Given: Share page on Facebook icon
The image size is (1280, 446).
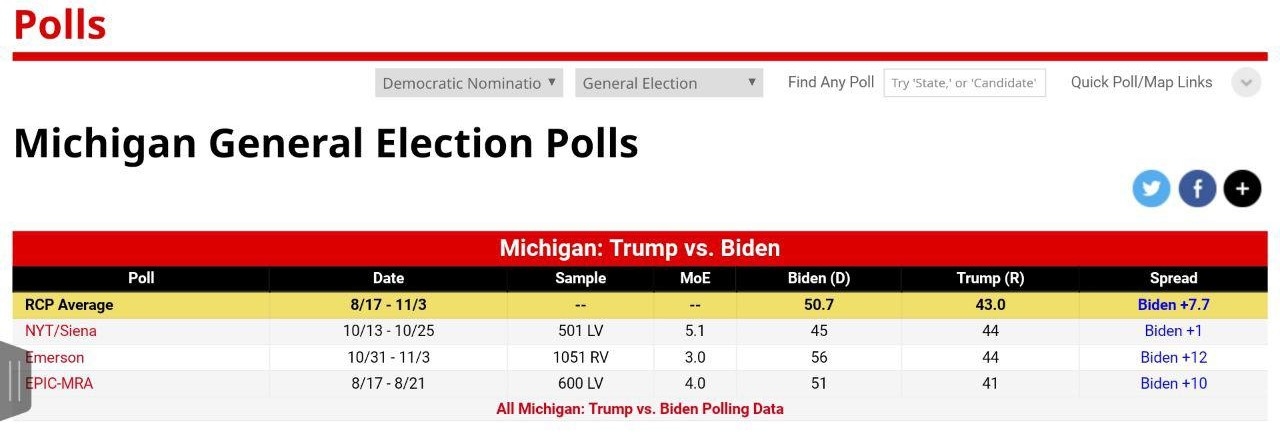Looking at the screenshot, I should tap(1197, 188).
